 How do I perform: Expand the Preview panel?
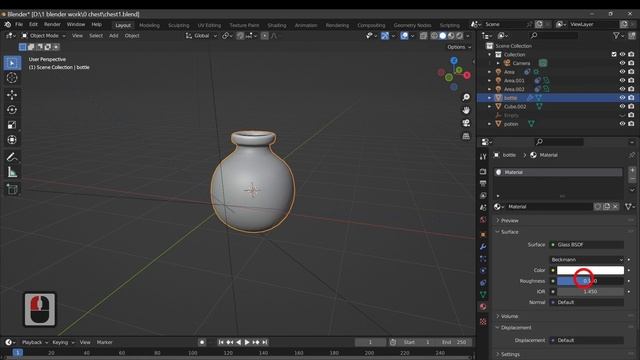click(509, 220)
